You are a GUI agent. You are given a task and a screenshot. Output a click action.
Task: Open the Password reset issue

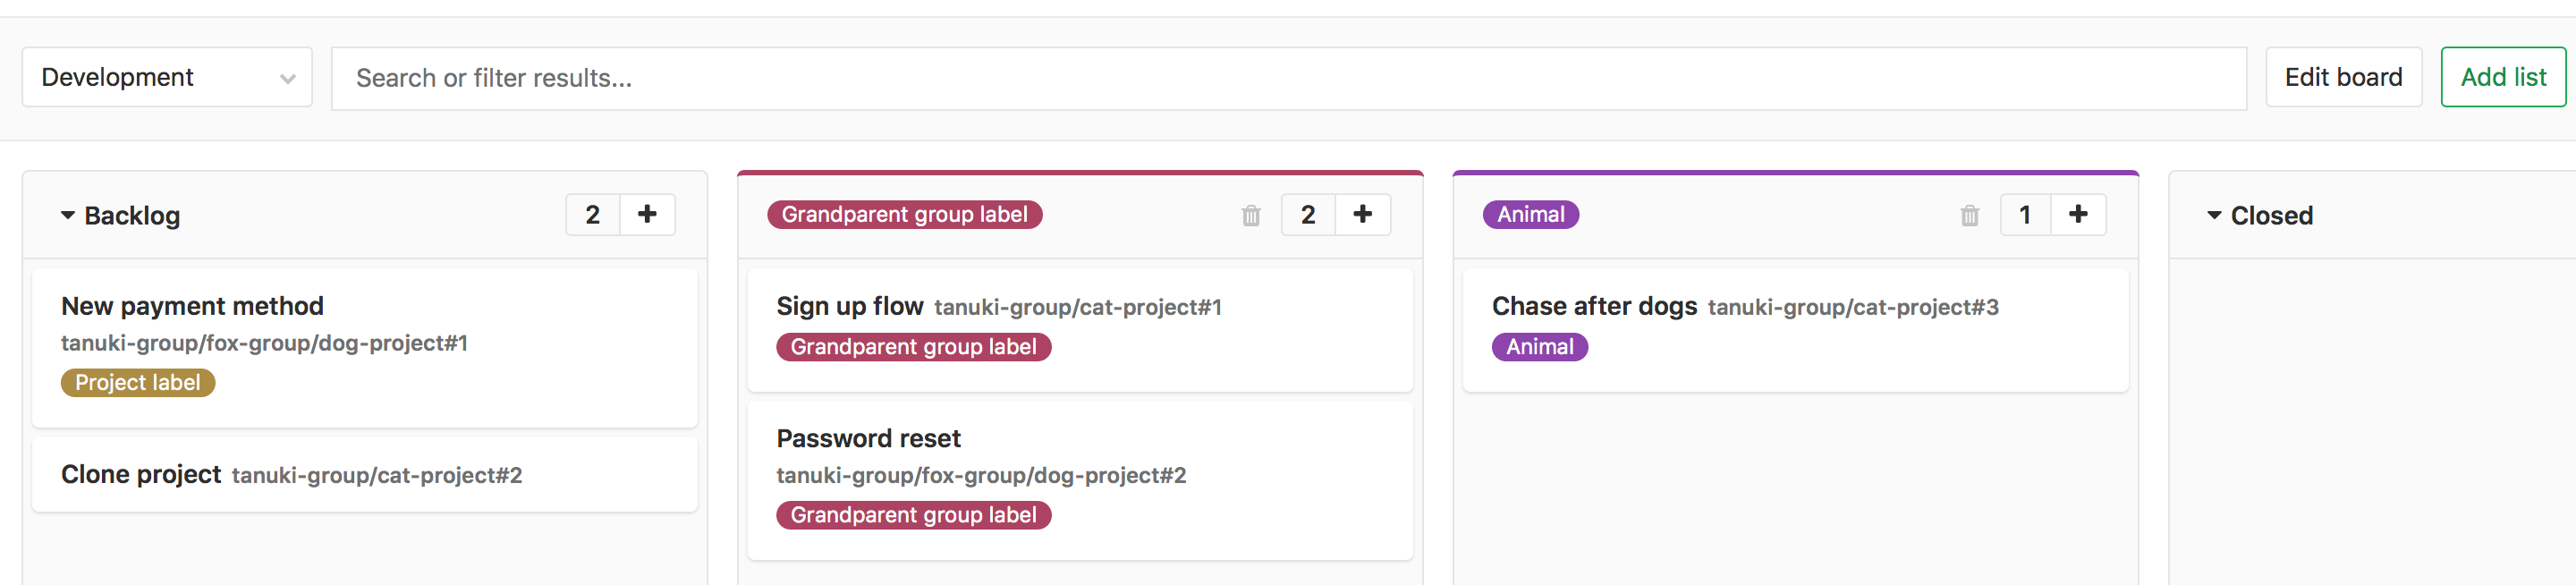click(x=868, y=438)
